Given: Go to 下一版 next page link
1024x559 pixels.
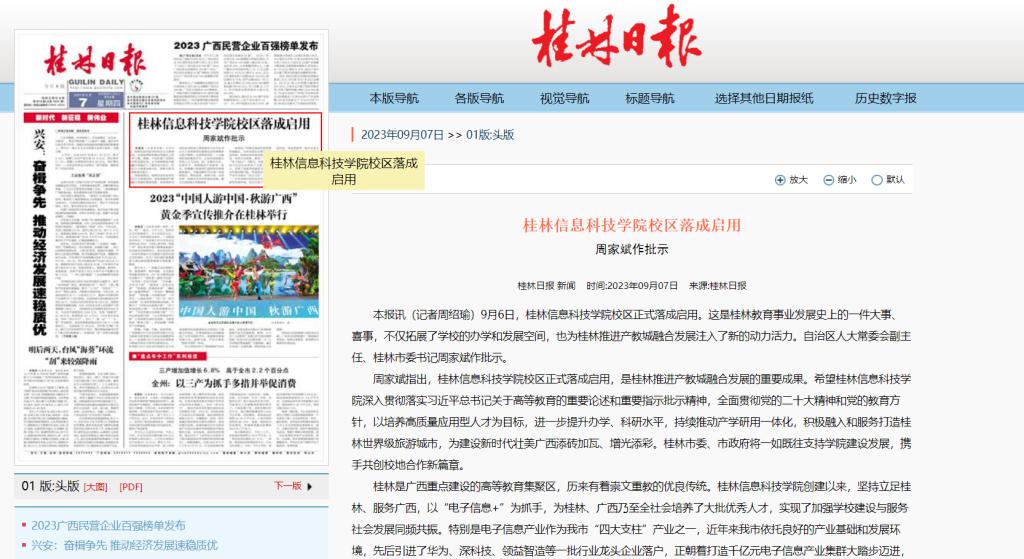Looking at the screenshot, I should 287,486.
